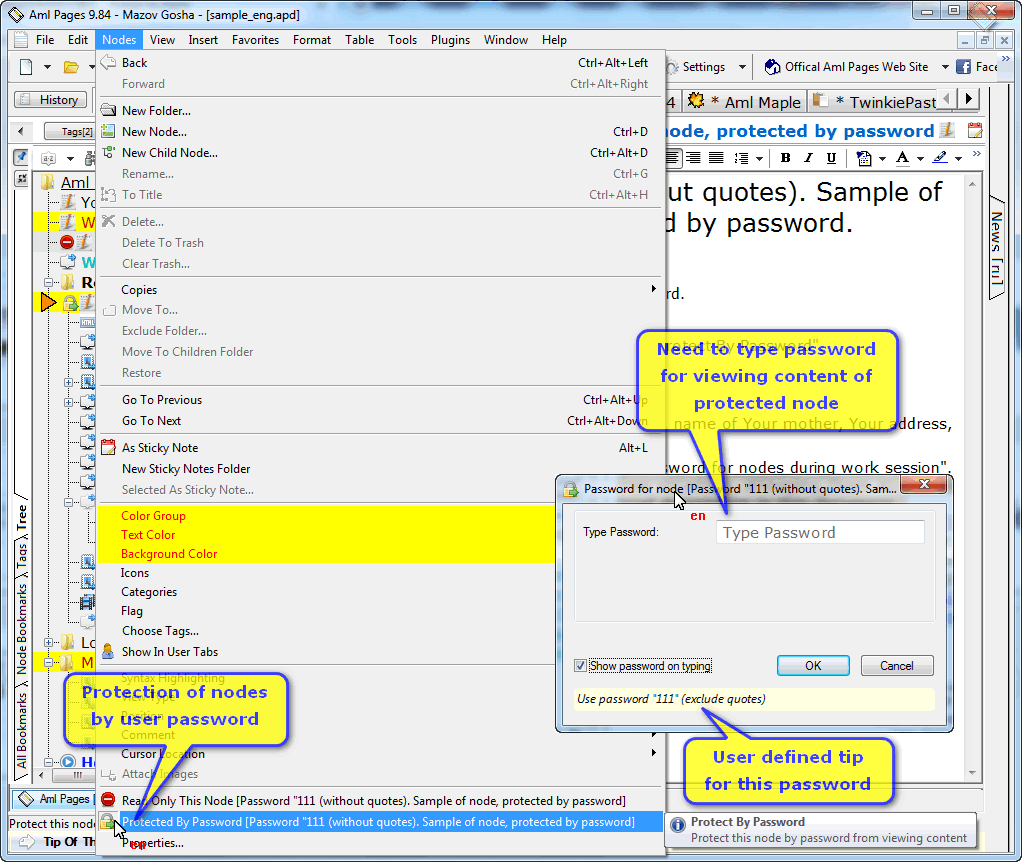Screen dimensions: 1022x862
Task: Click the New document toolbar icon
Action: pos(26,66)
